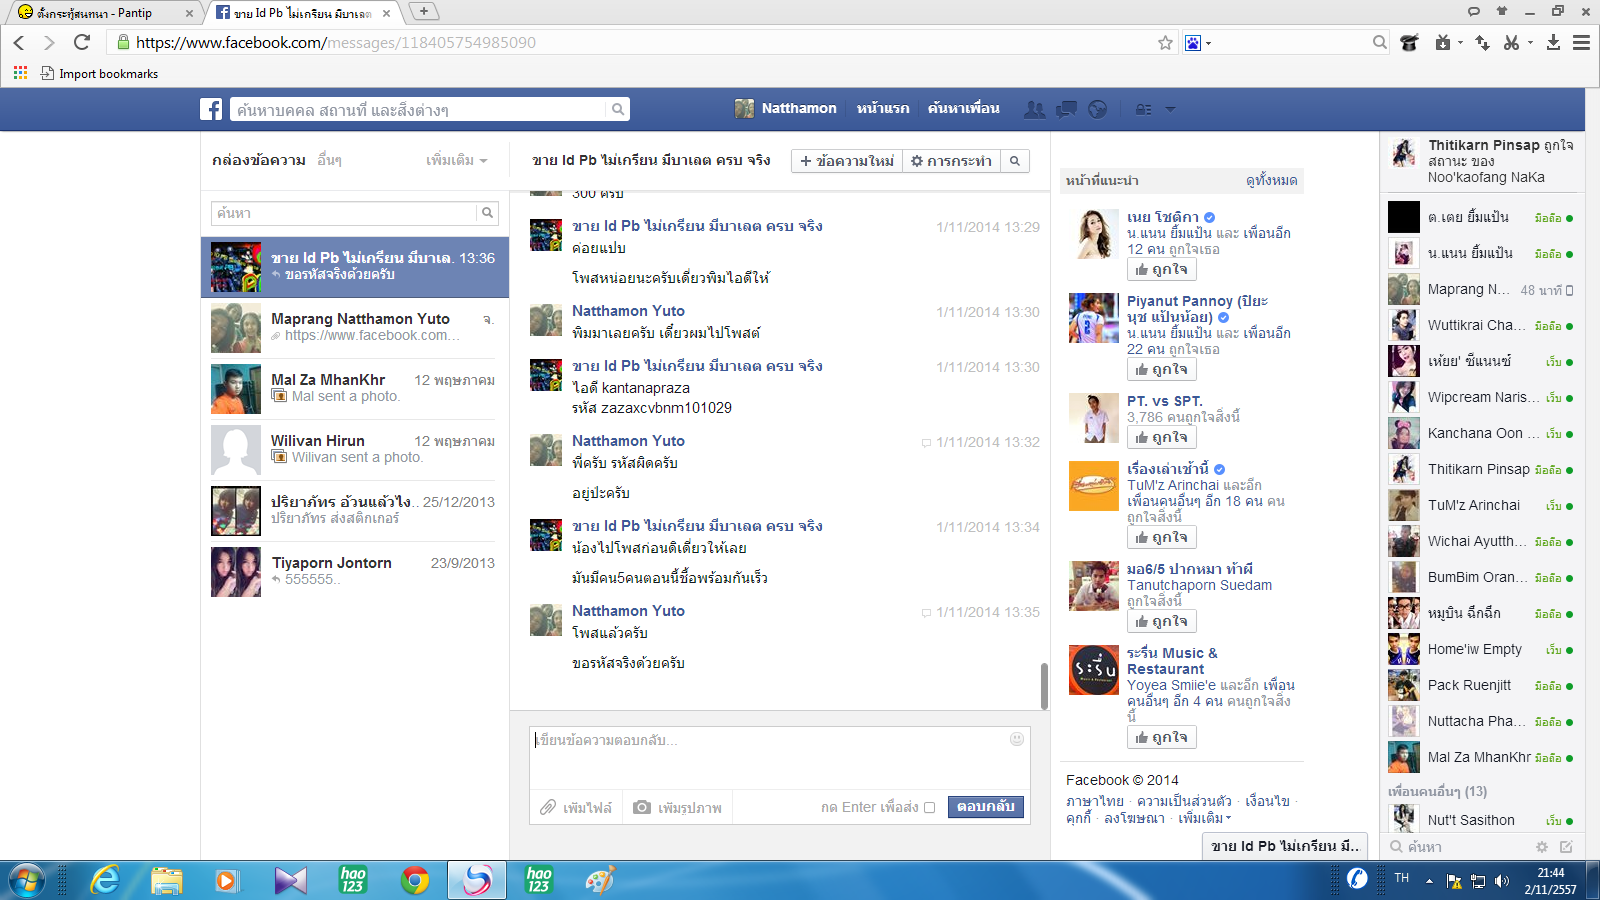Open Mal Za MhanKhr conversation
The height and width of the screenshot is (900, 1600).
pyautogui.click(x=355, y=389)
